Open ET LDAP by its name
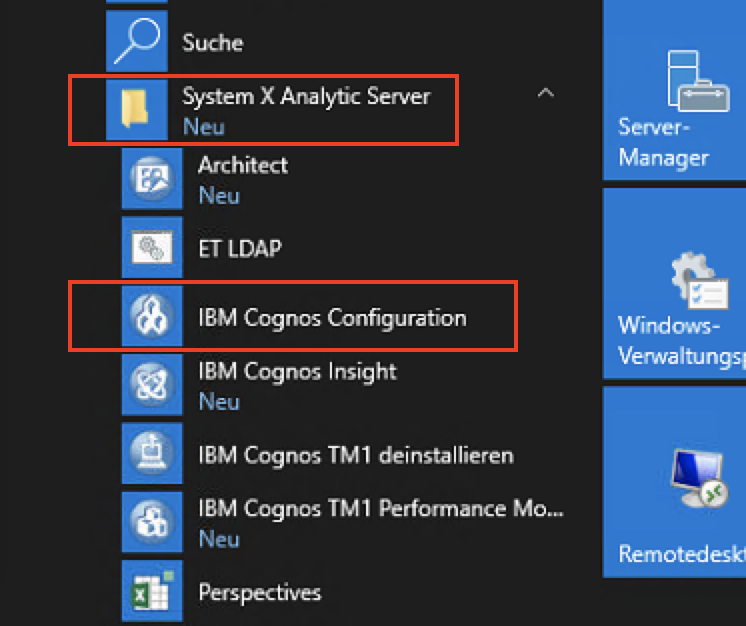 click(239, 248)
